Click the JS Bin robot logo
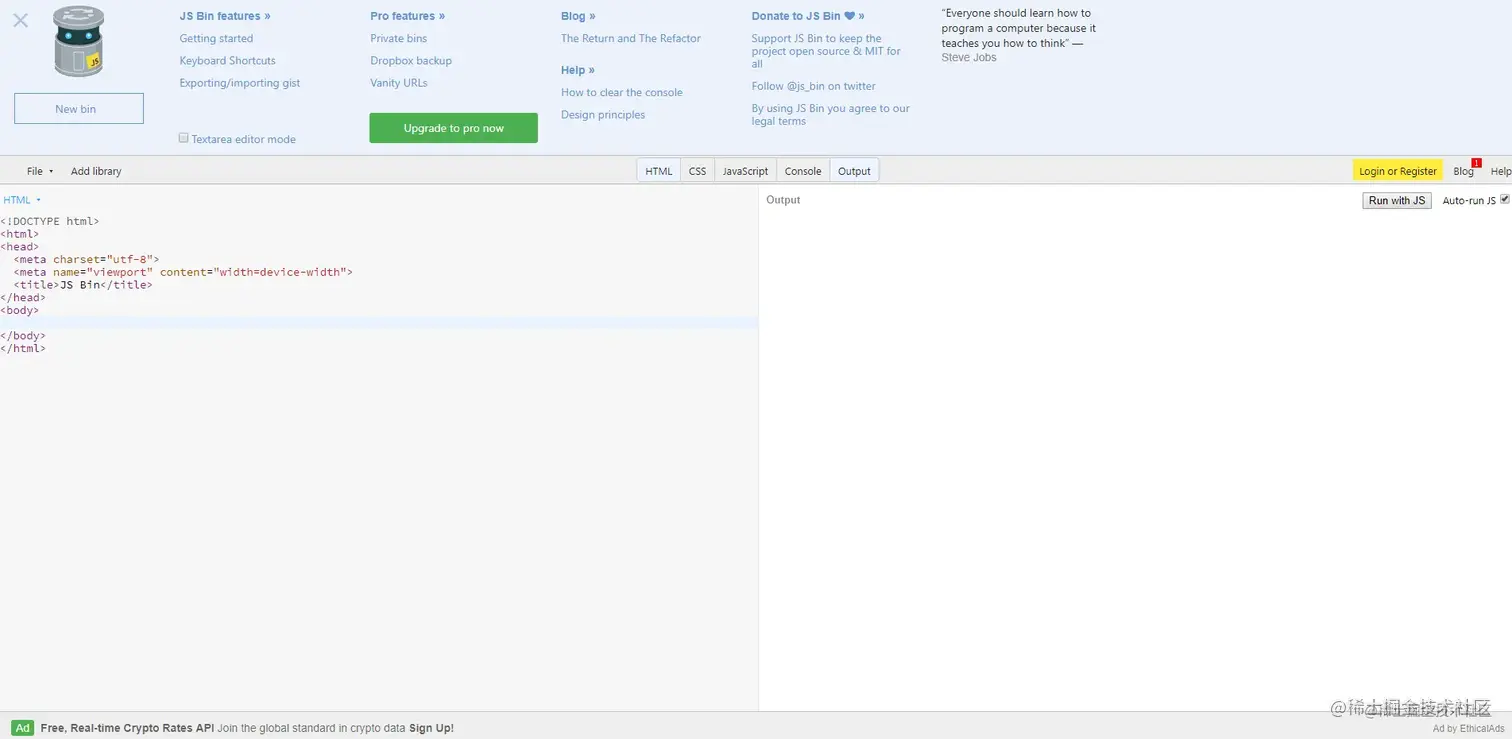The image size is (1512, 739). point(79,41)
